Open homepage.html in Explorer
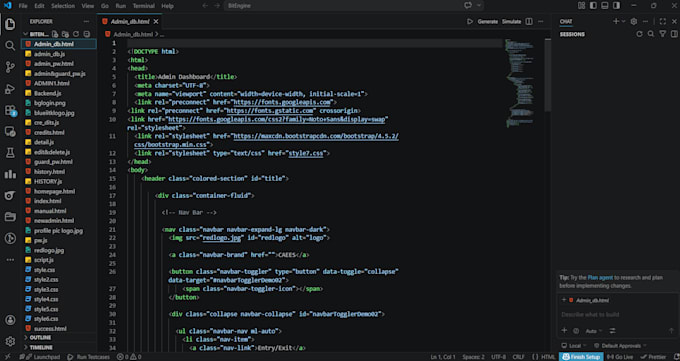This screenshot has height=361, width=680. click(x=59, y=191)
